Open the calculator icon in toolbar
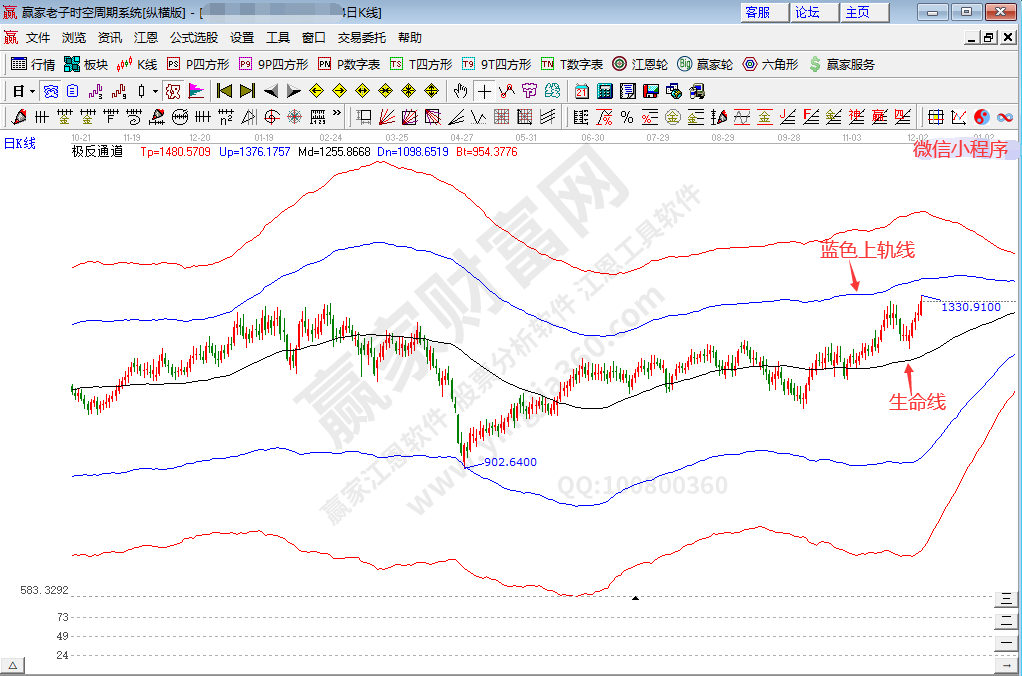The width and height of the screenshot is (1022, 676). coord(604,91)
